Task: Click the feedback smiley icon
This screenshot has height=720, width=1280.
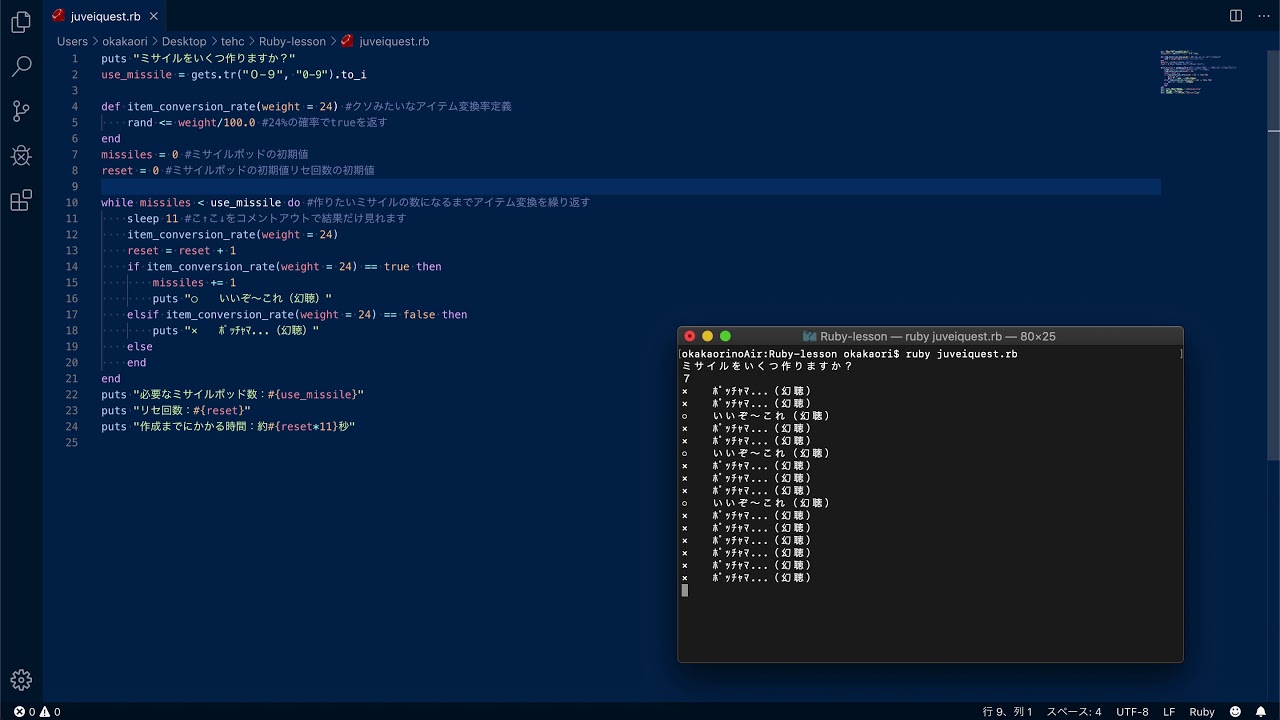Action: (x=1236, y=712)
